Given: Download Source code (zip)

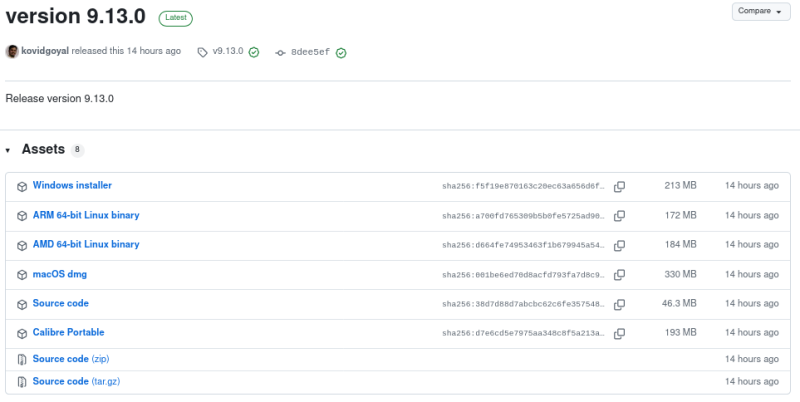Looking at the screenshot, I should tap(71, 359).
